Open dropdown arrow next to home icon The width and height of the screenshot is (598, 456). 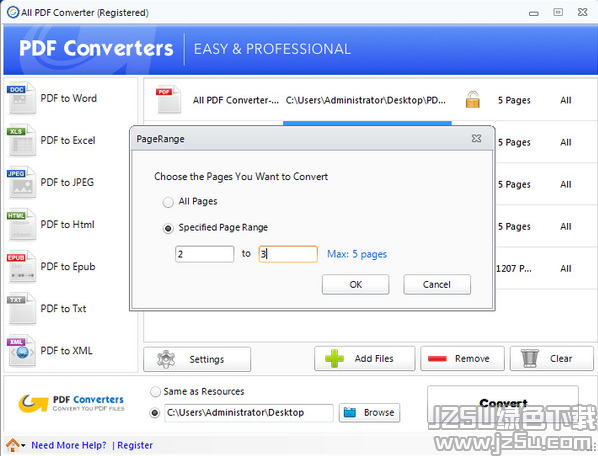click(23, 445)
